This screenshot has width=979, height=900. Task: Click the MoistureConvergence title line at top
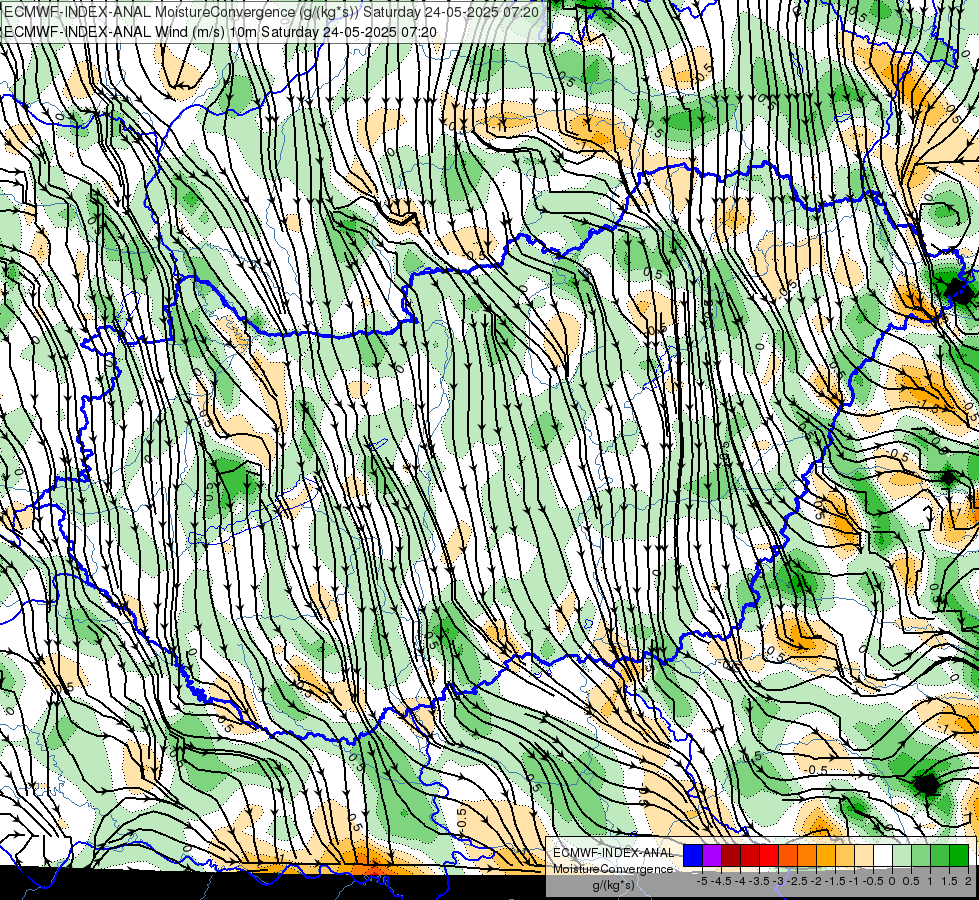point(272,12)
